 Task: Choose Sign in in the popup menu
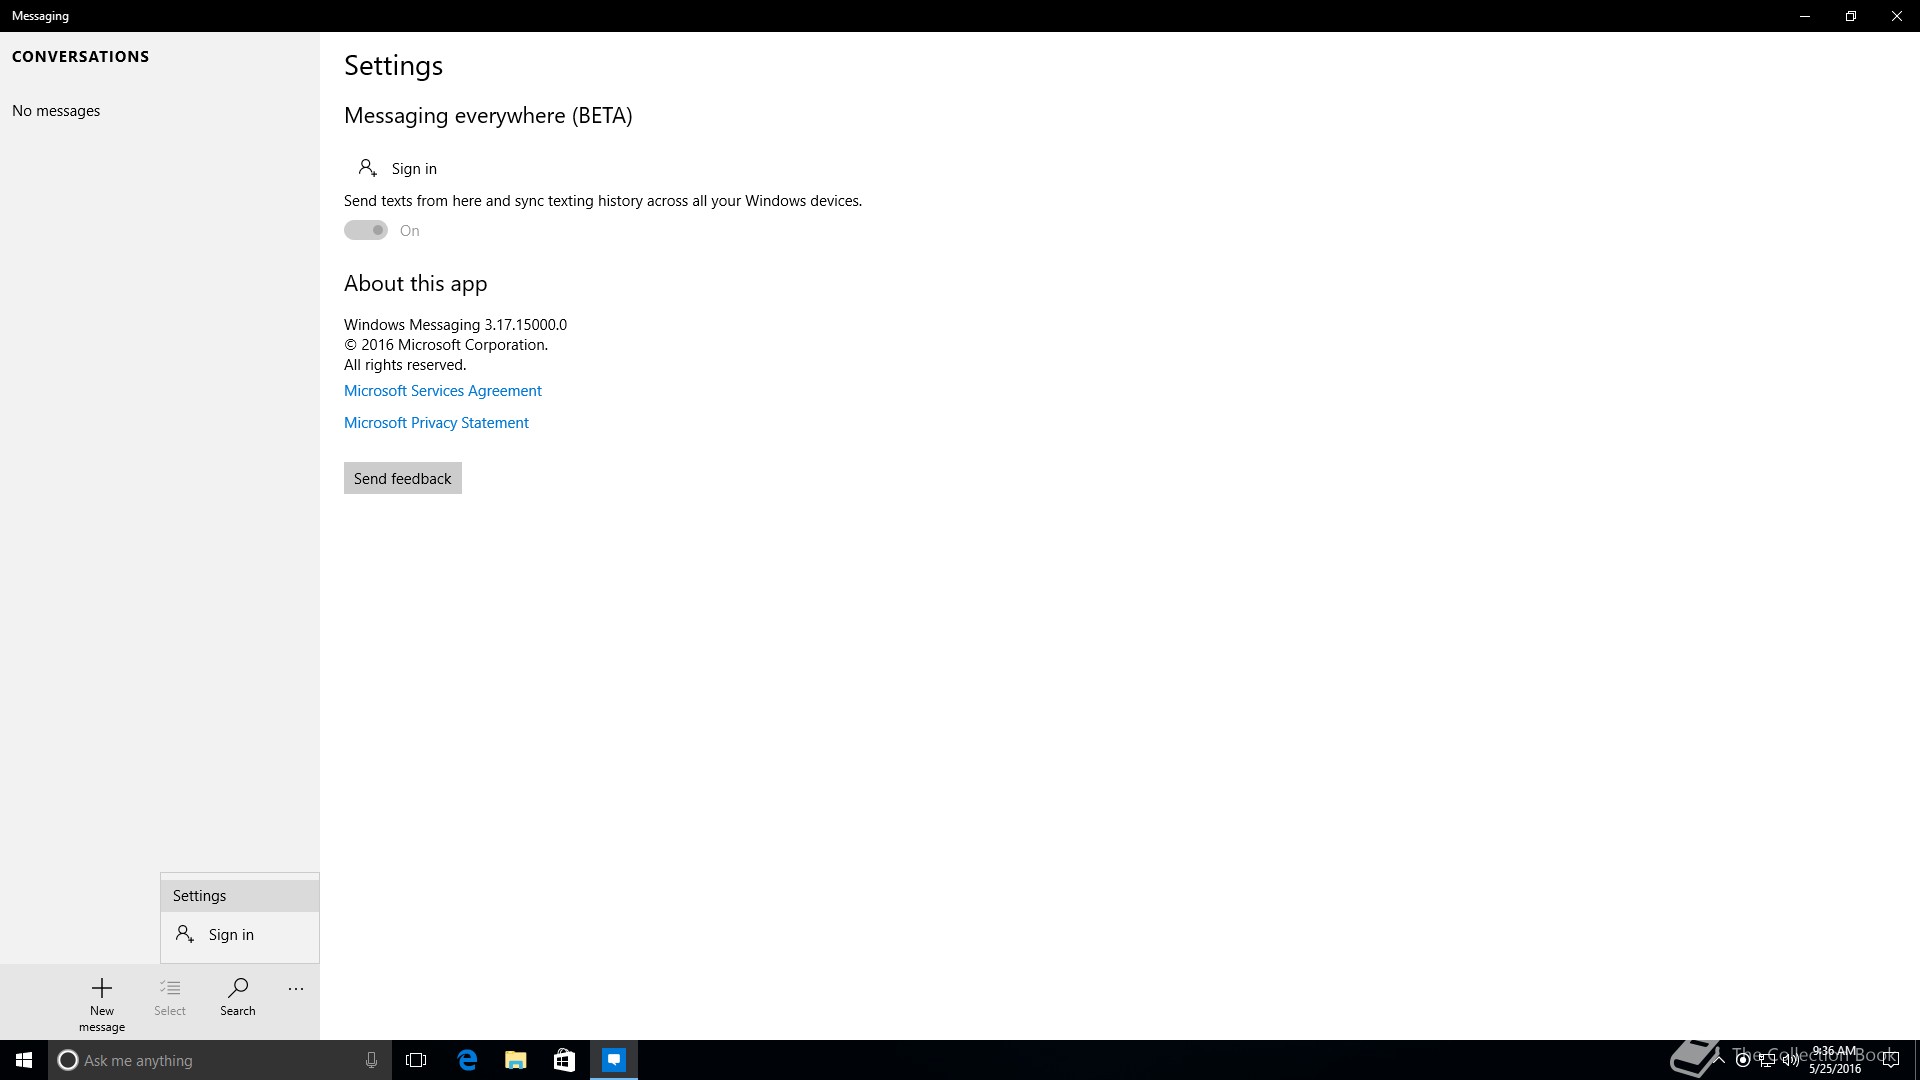coord(240,934)
